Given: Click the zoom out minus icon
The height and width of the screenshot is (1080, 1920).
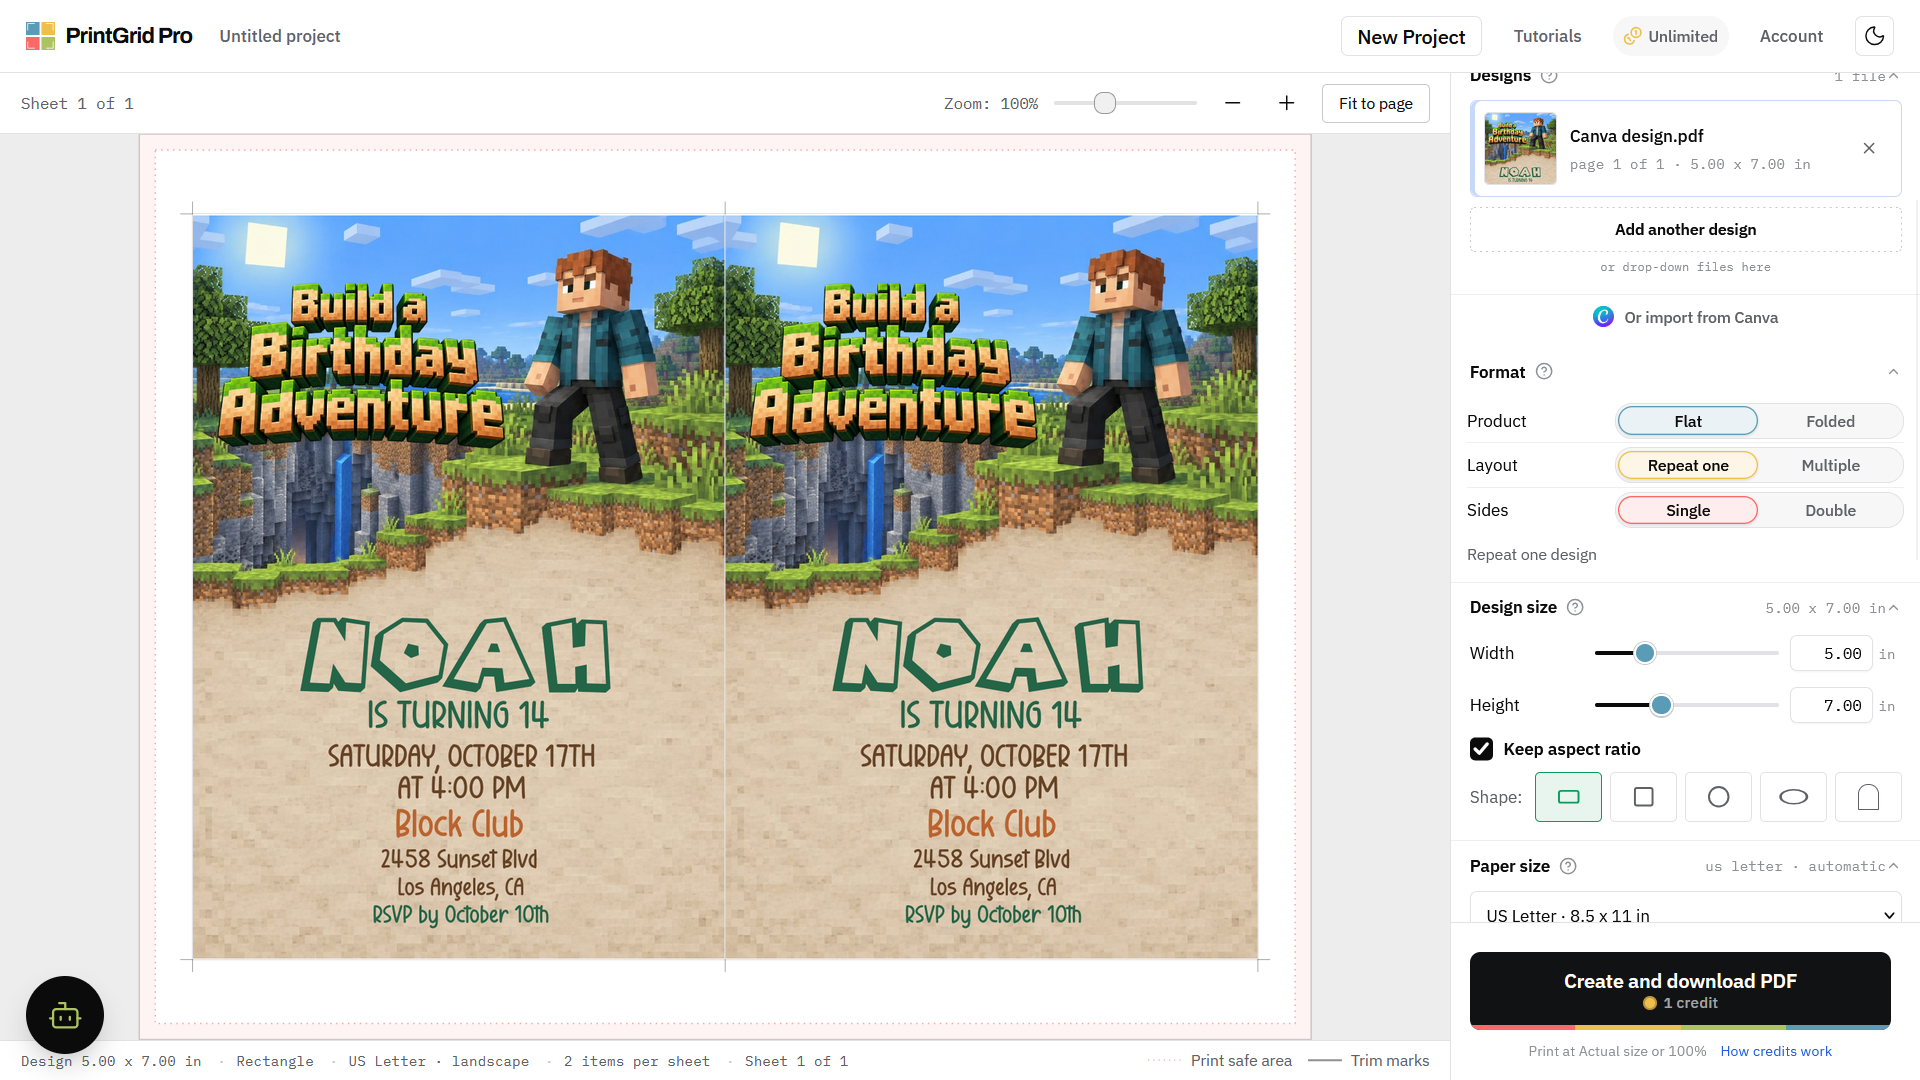Looking at the screenshot, I should tap(1232, 103).
